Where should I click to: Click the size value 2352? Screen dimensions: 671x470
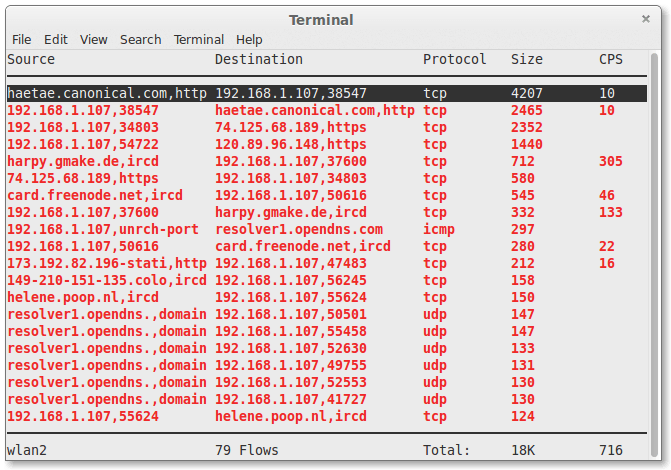tap(527, 128)
